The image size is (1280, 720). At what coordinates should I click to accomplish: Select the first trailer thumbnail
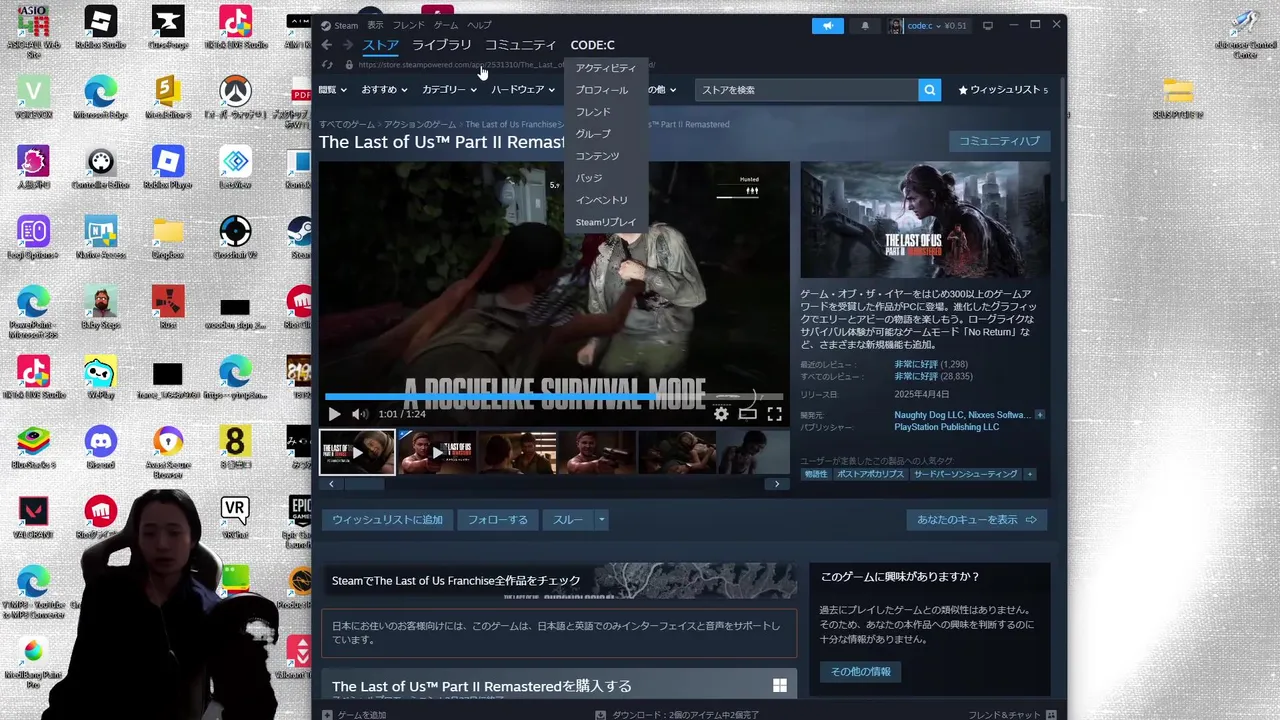[357, 453]
